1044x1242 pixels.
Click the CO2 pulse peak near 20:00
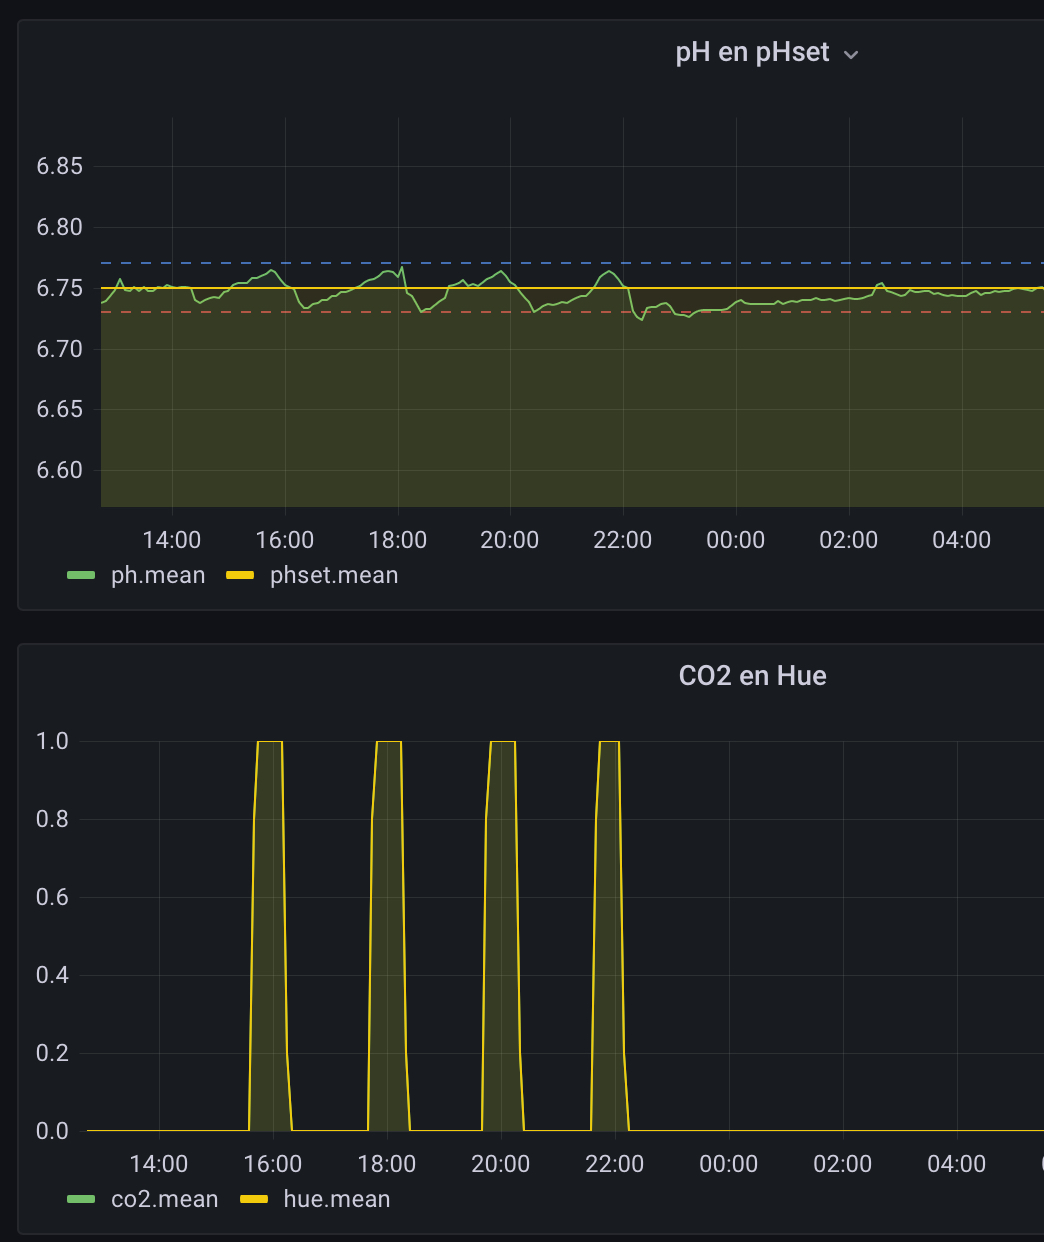(x=502, y=742)
